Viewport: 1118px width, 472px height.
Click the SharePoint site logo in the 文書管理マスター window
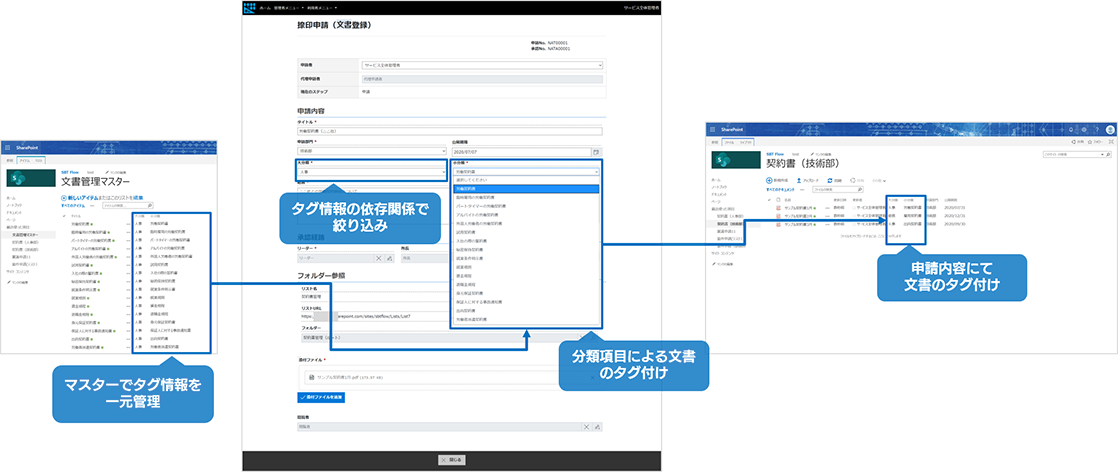coord(31,178)
